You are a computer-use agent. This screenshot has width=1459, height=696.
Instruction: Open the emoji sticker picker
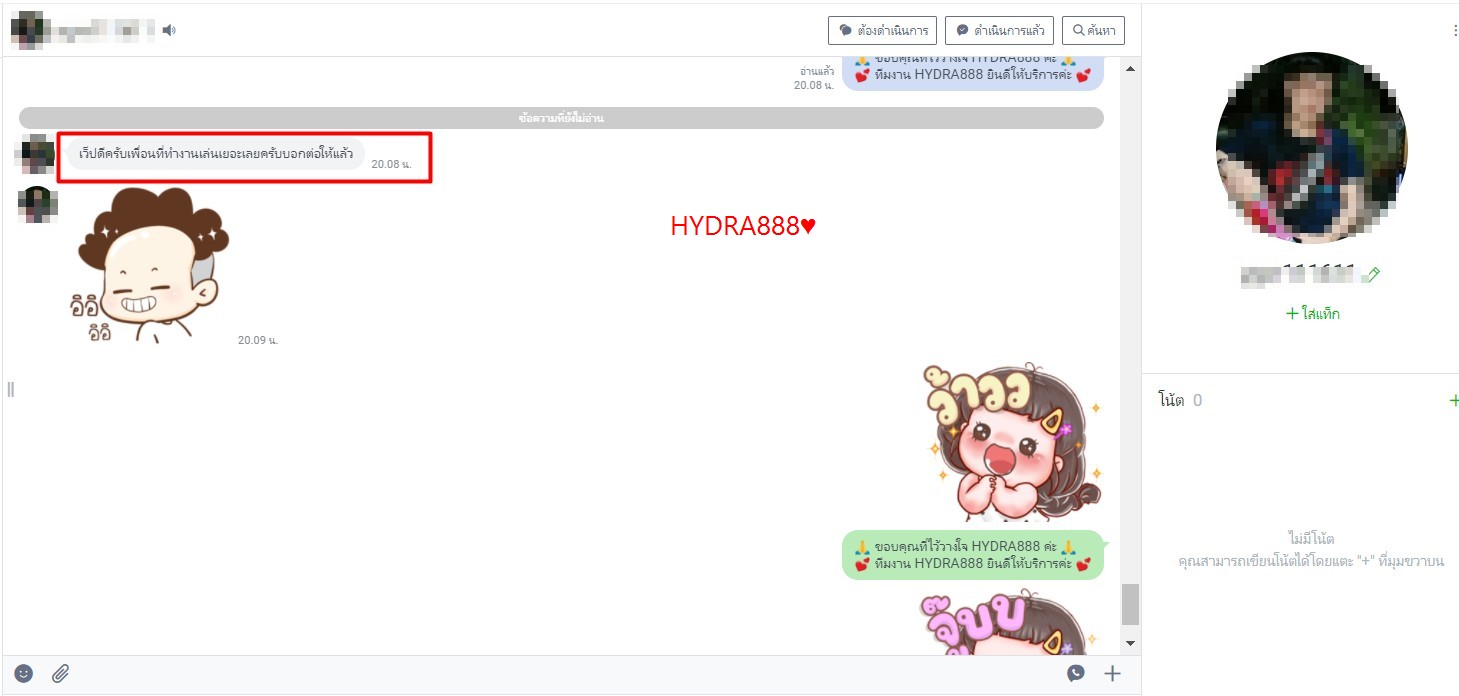[x=24, y=674]
